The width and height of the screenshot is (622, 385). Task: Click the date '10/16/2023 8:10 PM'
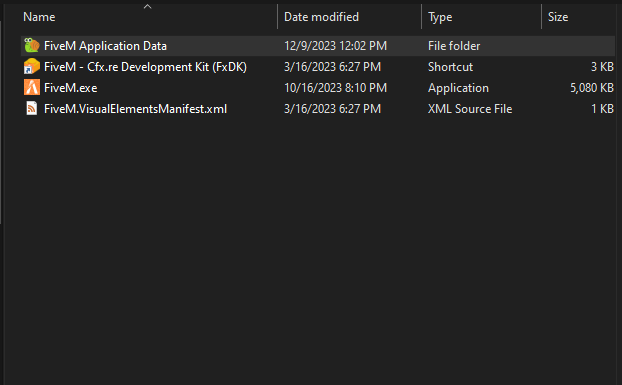pos(335,88)
